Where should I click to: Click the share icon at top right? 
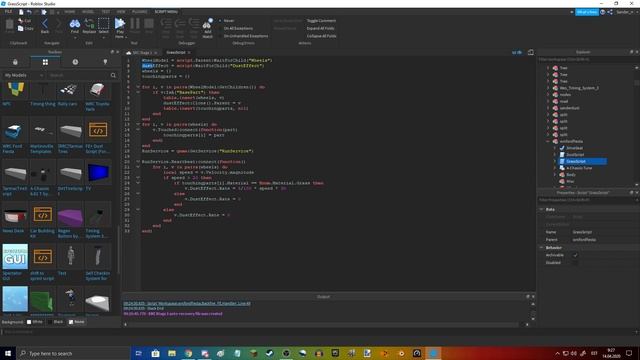pos(610,12)
